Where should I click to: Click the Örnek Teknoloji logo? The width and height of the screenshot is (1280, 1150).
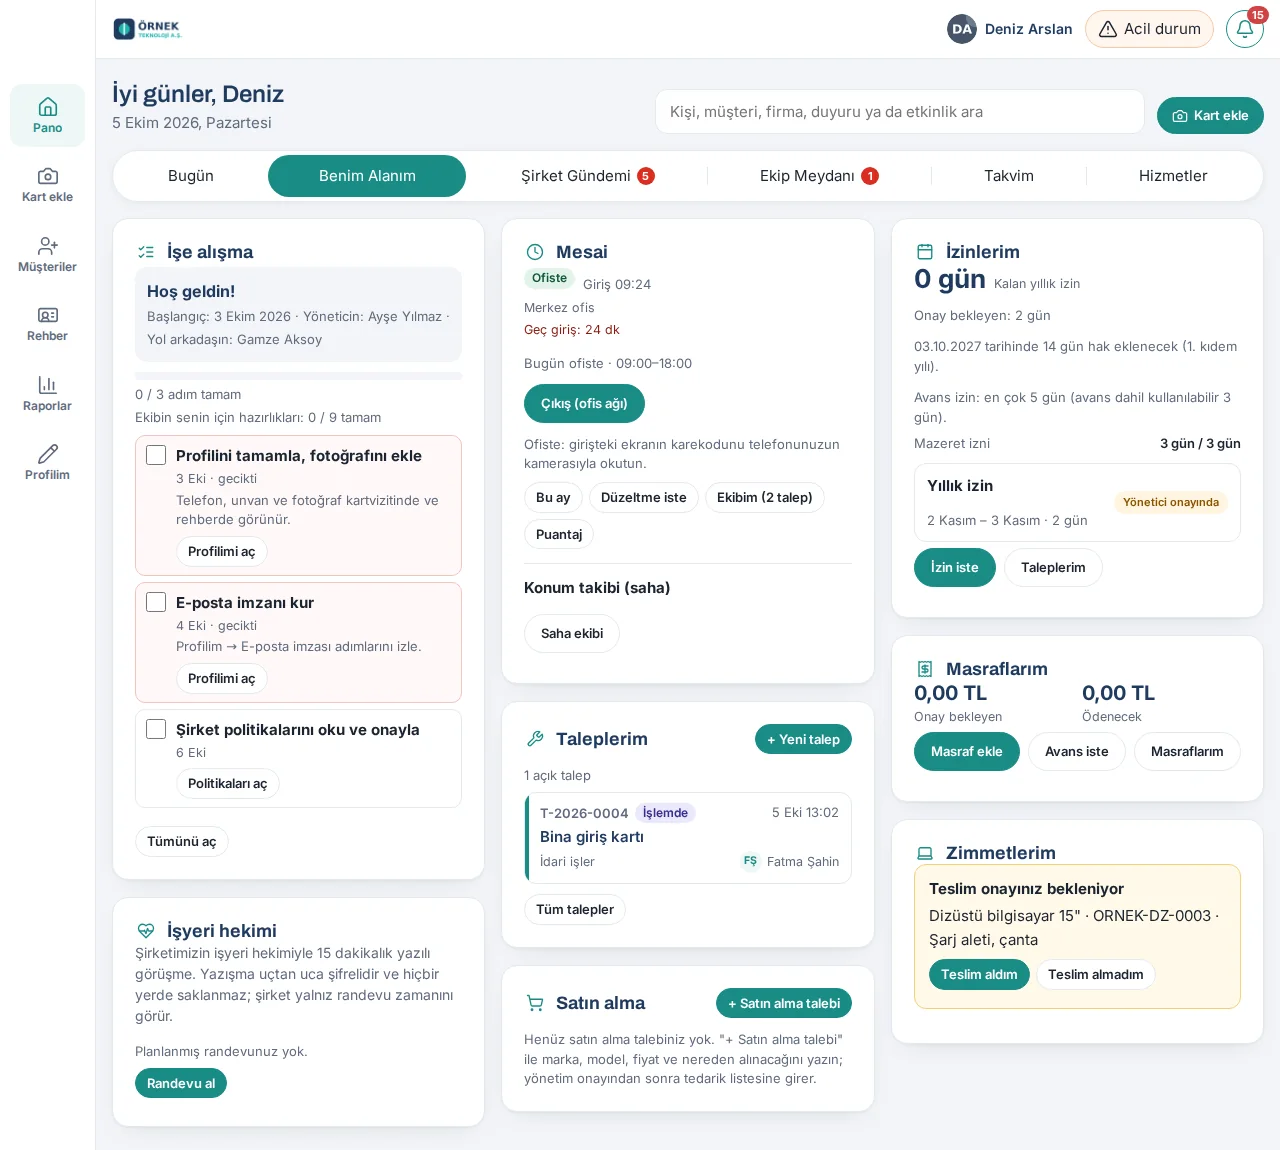click(148, 29)
